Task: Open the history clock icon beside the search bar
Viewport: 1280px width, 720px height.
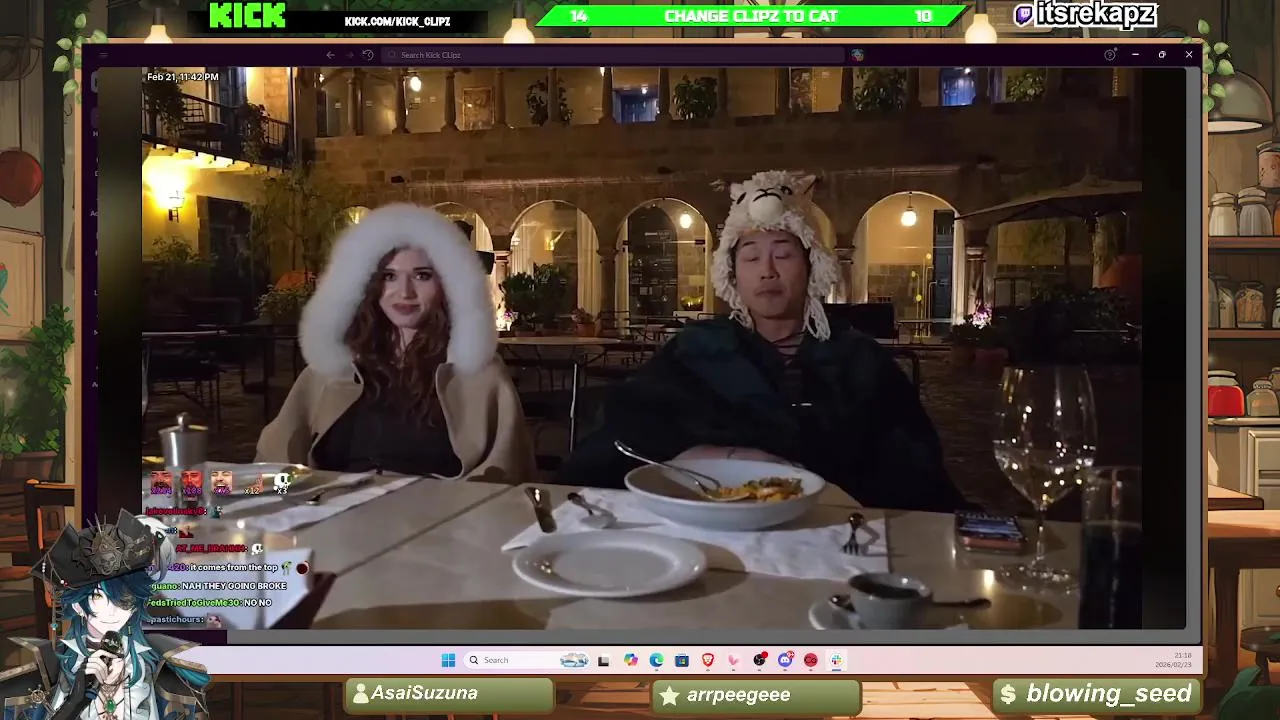Action: [x=368, y=55]
